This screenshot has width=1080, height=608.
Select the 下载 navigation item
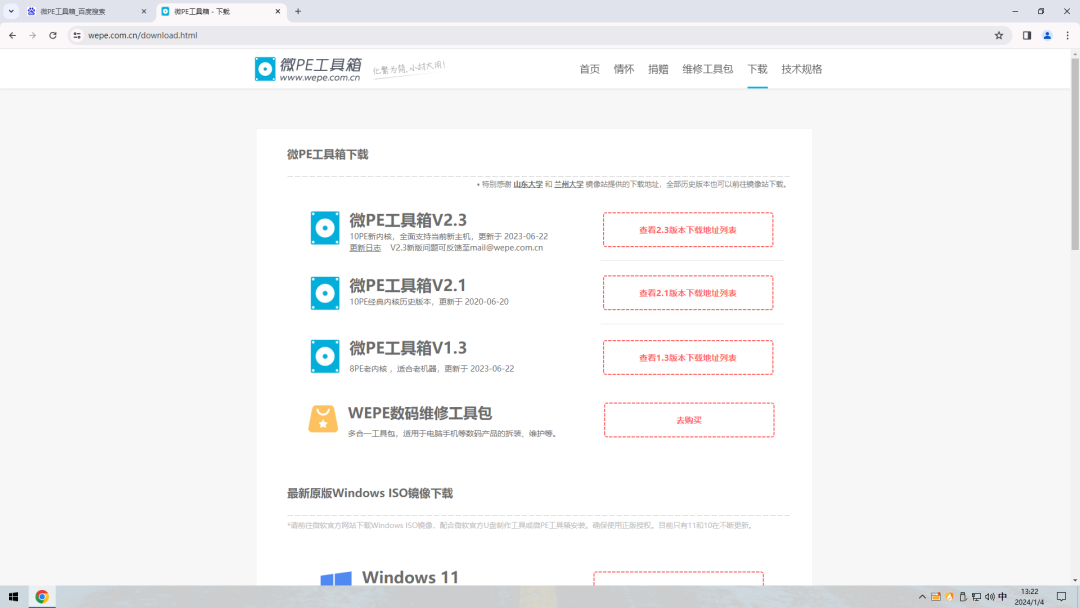point(757,69)
